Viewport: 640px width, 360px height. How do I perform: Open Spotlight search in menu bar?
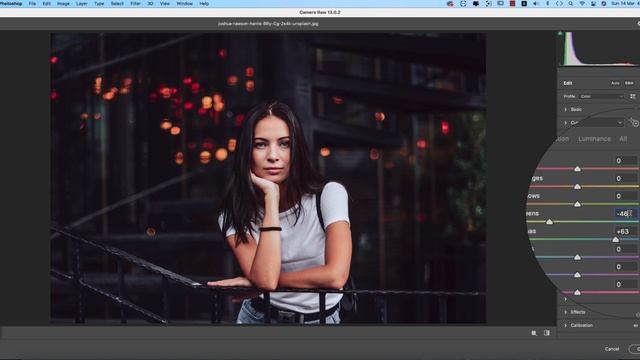(x=571, y=4)
